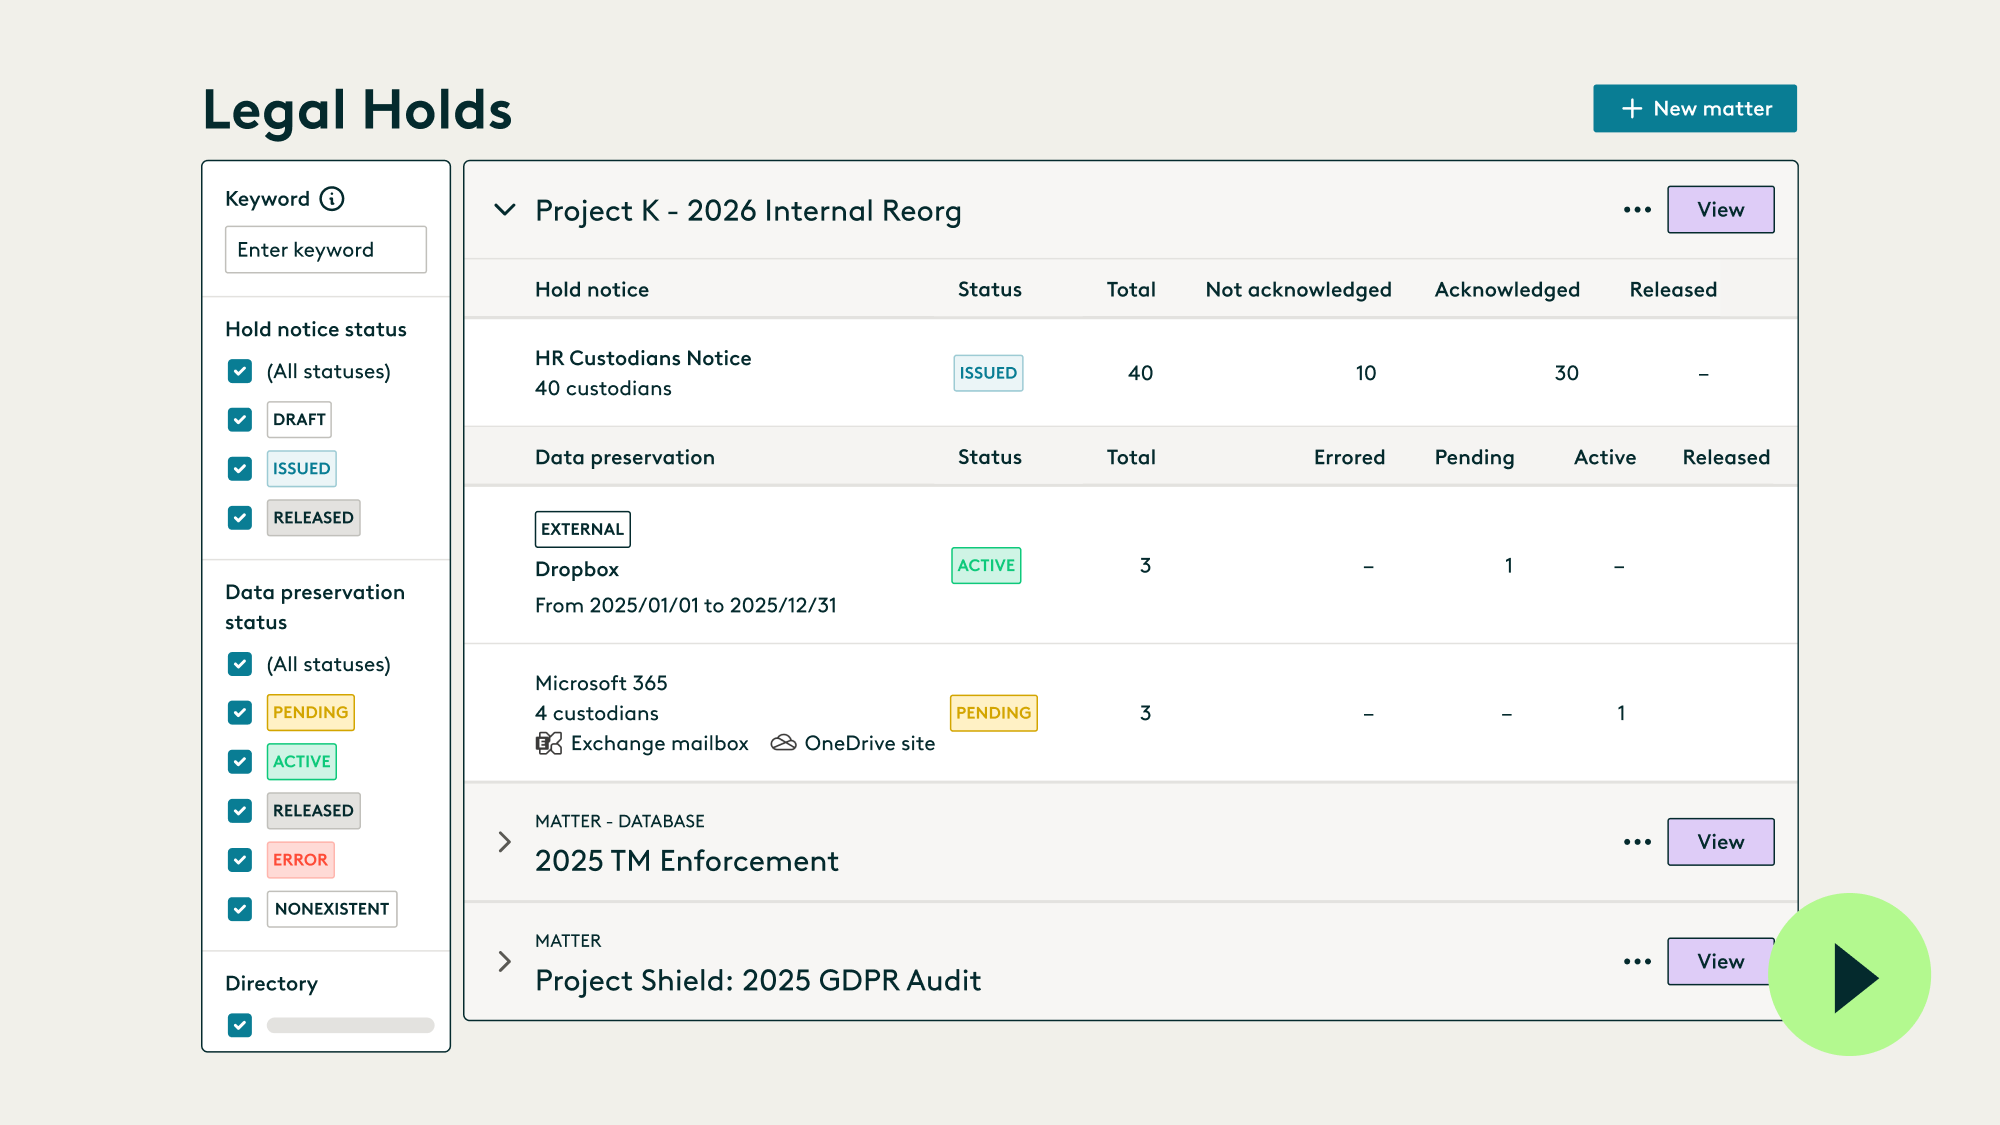Click the NONEXISTENT status badge
Screen dimensions: 2000x1125
tap(332, 909)
